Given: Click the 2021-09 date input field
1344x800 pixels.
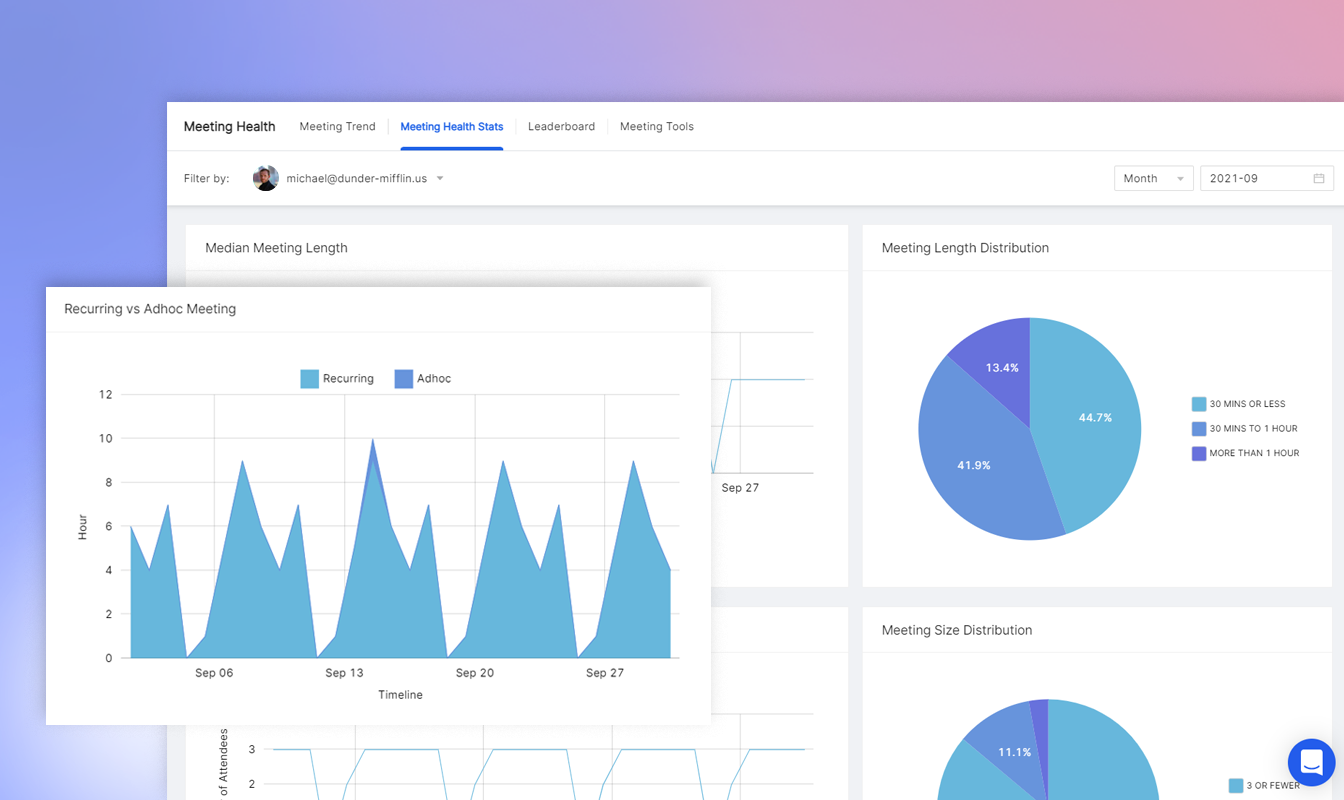Looking at the screenshot, I should click(1267, 178).
